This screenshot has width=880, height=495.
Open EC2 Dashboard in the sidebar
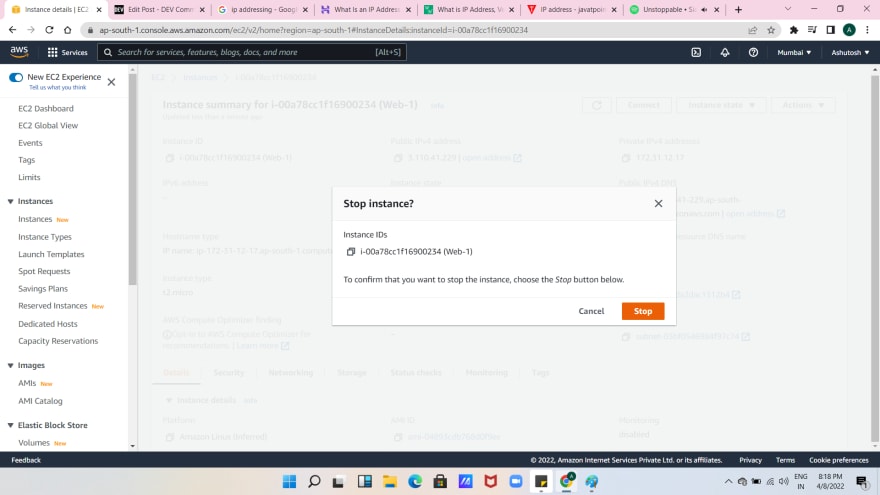pyautogui.click(x=45, y=108)
